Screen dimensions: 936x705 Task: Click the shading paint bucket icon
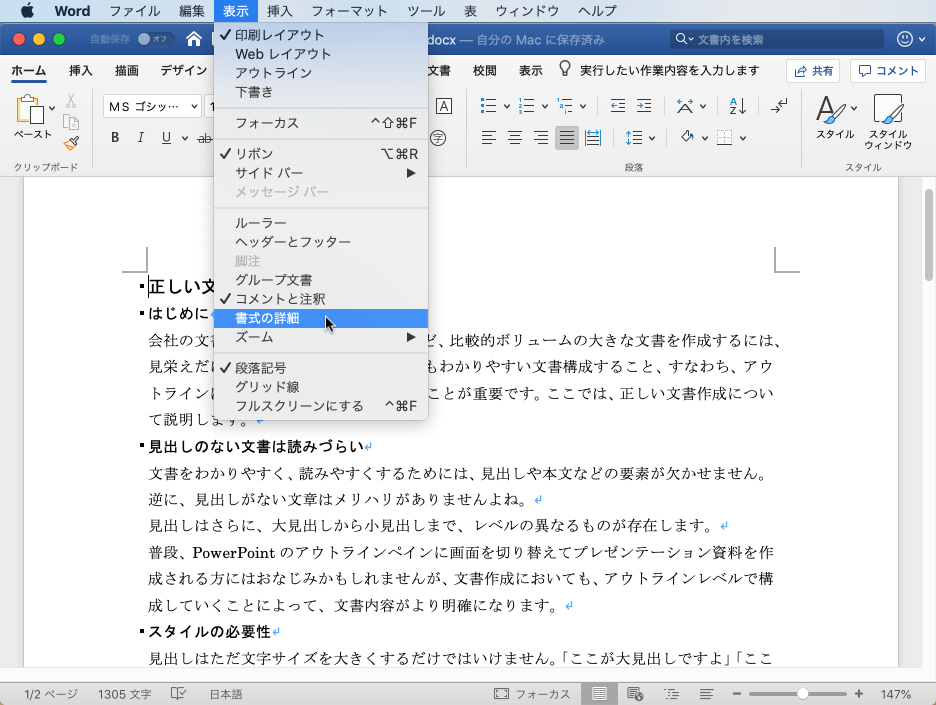tap(687, 138)
